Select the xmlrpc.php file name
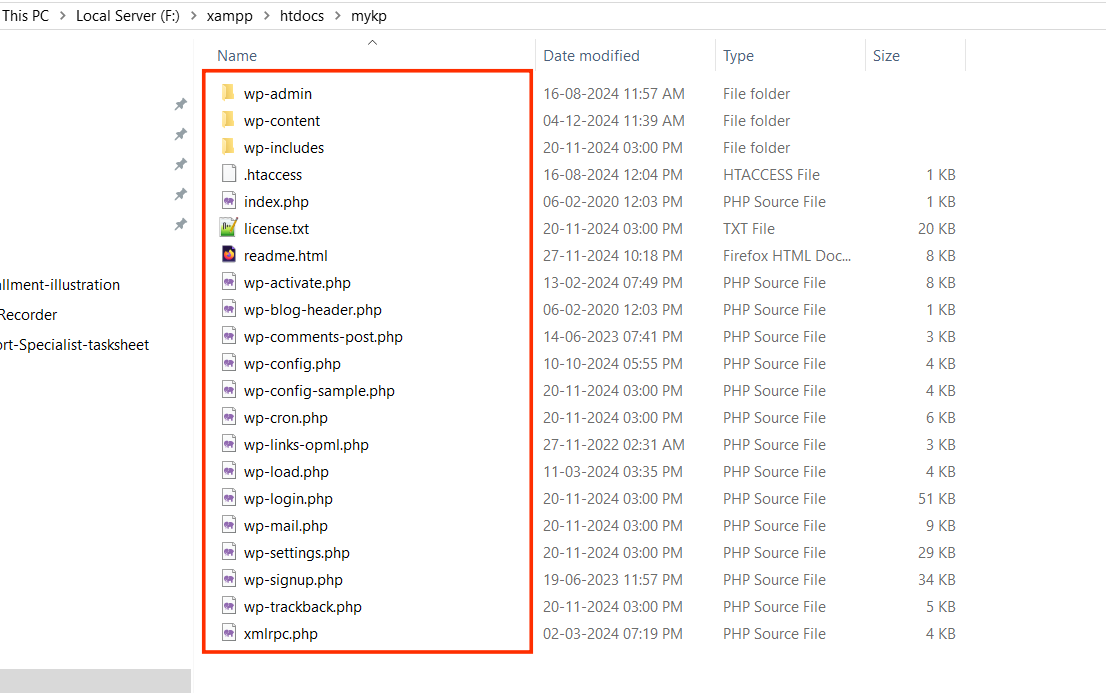Viewport: 1106px width, 693px height. click(281, 634)
